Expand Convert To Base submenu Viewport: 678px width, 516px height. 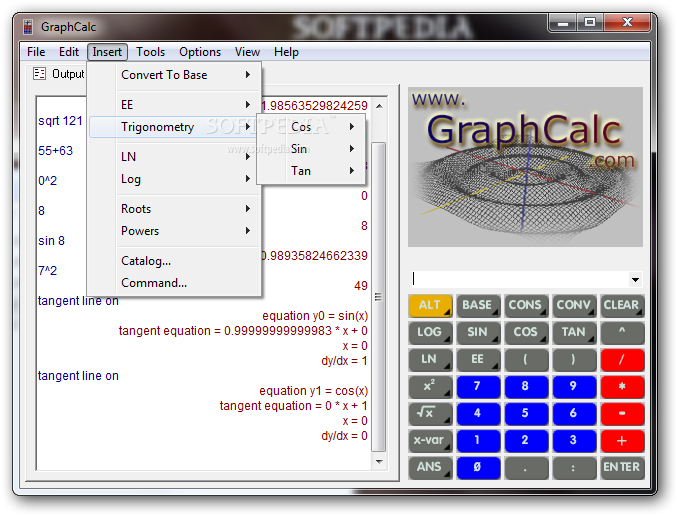click(175, 75)
